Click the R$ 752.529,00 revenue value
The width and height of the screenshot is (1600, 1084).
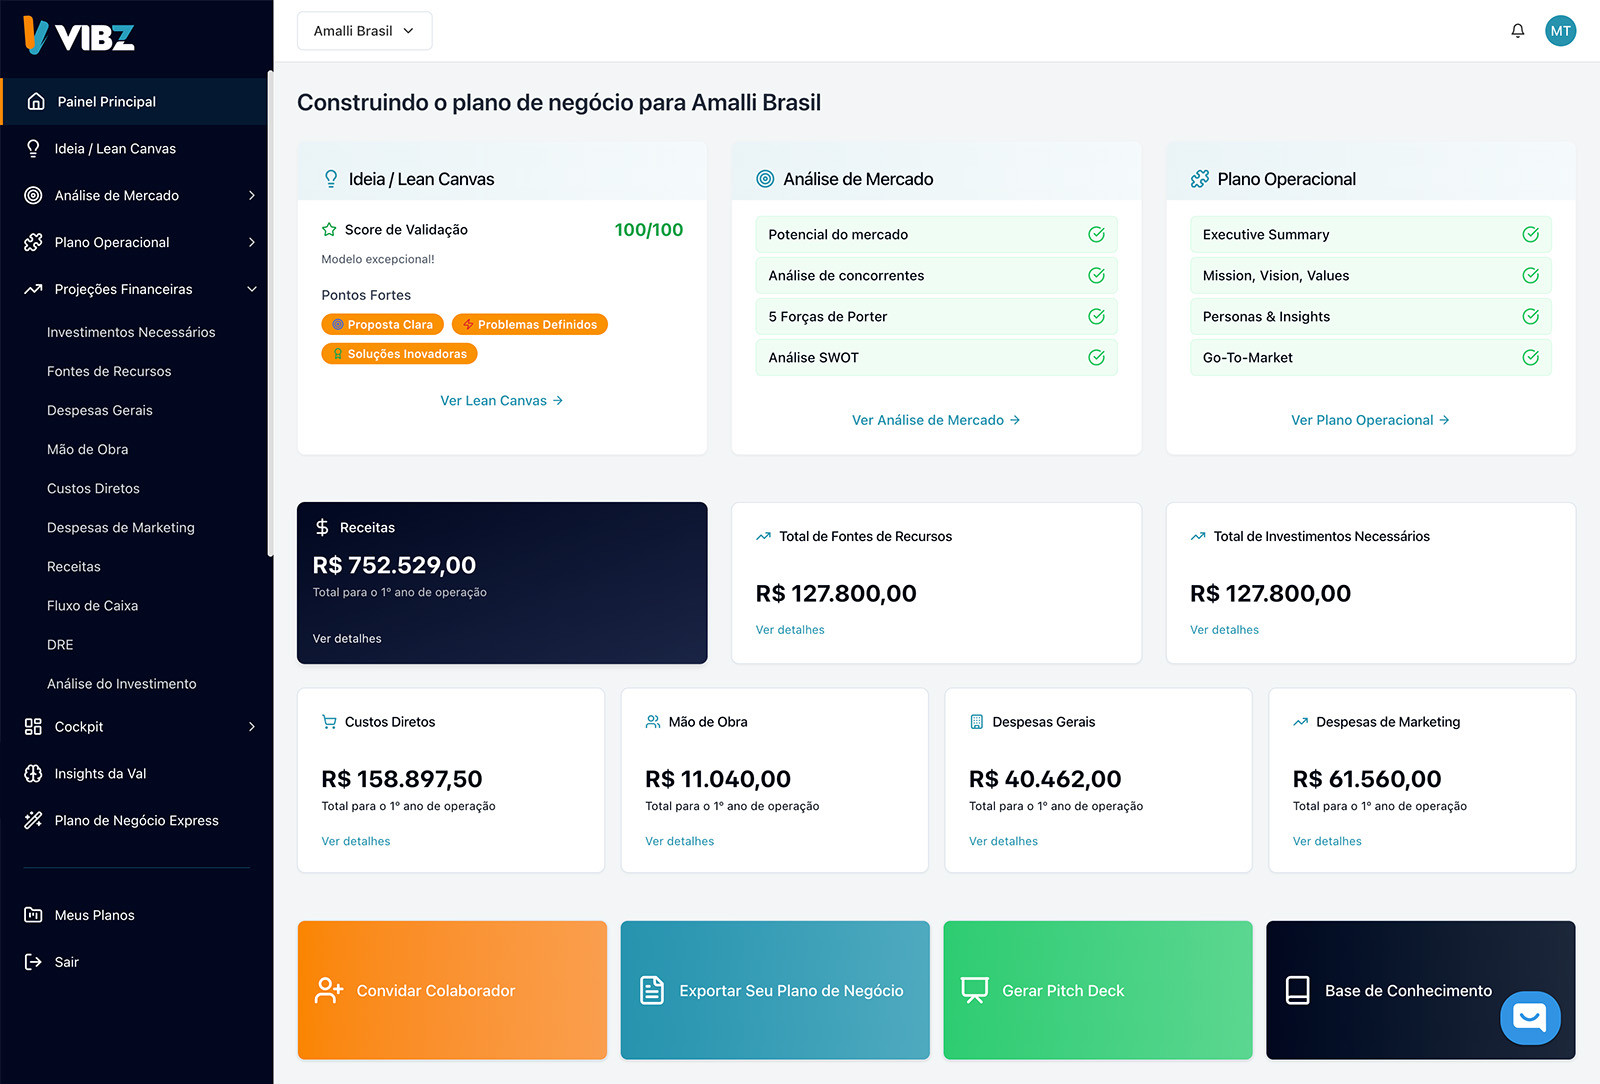coord(394,565)
